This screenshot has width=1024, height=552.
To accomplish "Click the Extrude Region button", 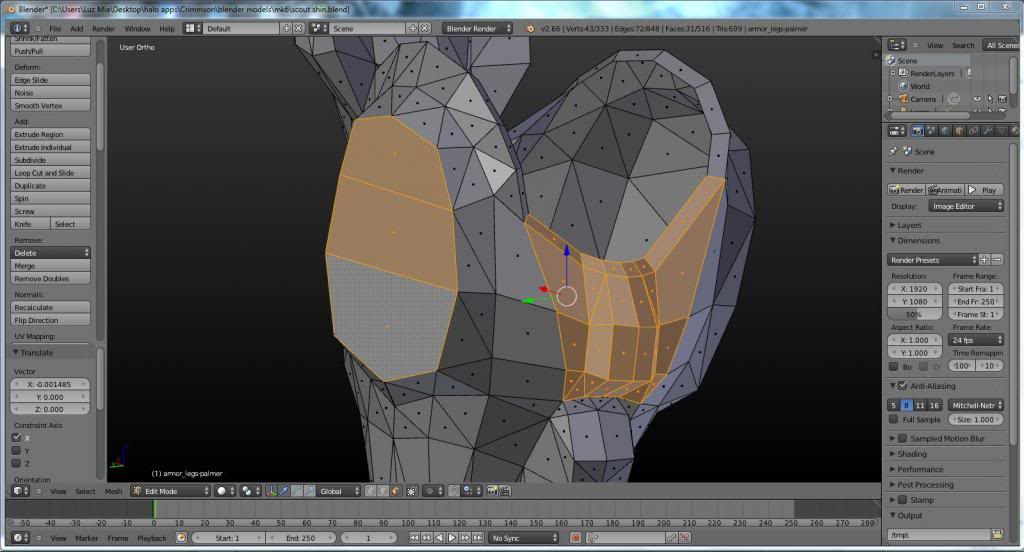I will pos(50,135).
